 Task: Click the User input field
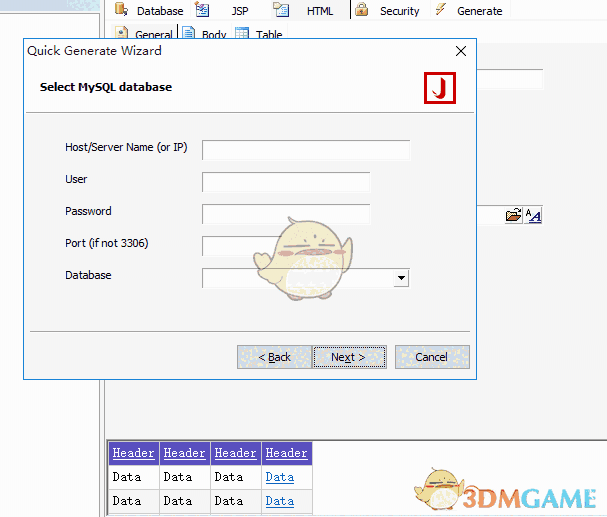click(286, 182)
